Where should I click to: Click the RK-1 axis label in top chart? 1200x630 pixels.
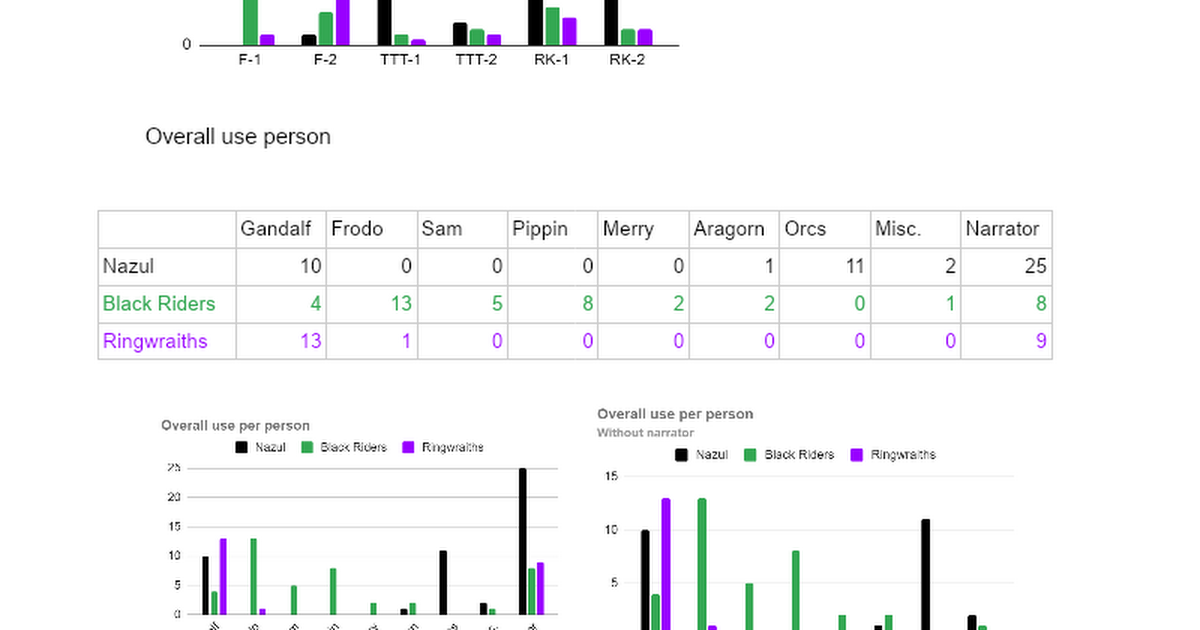click(552, 59)
